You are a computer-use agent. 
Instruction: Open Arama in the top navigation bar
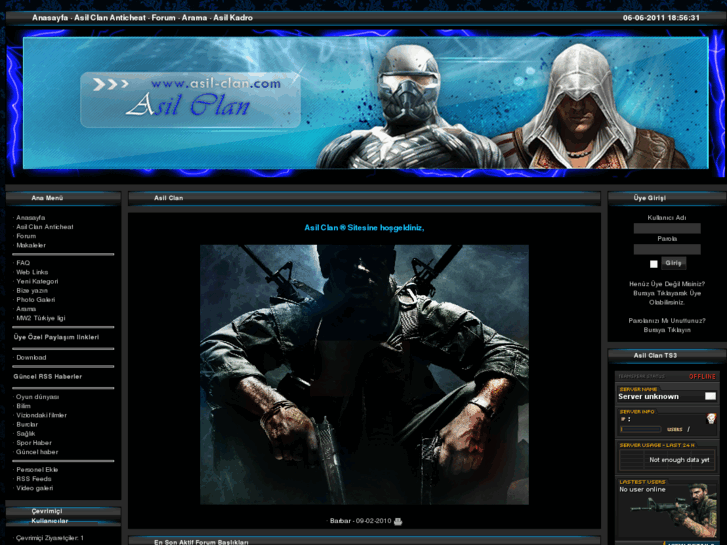(194, 18)
